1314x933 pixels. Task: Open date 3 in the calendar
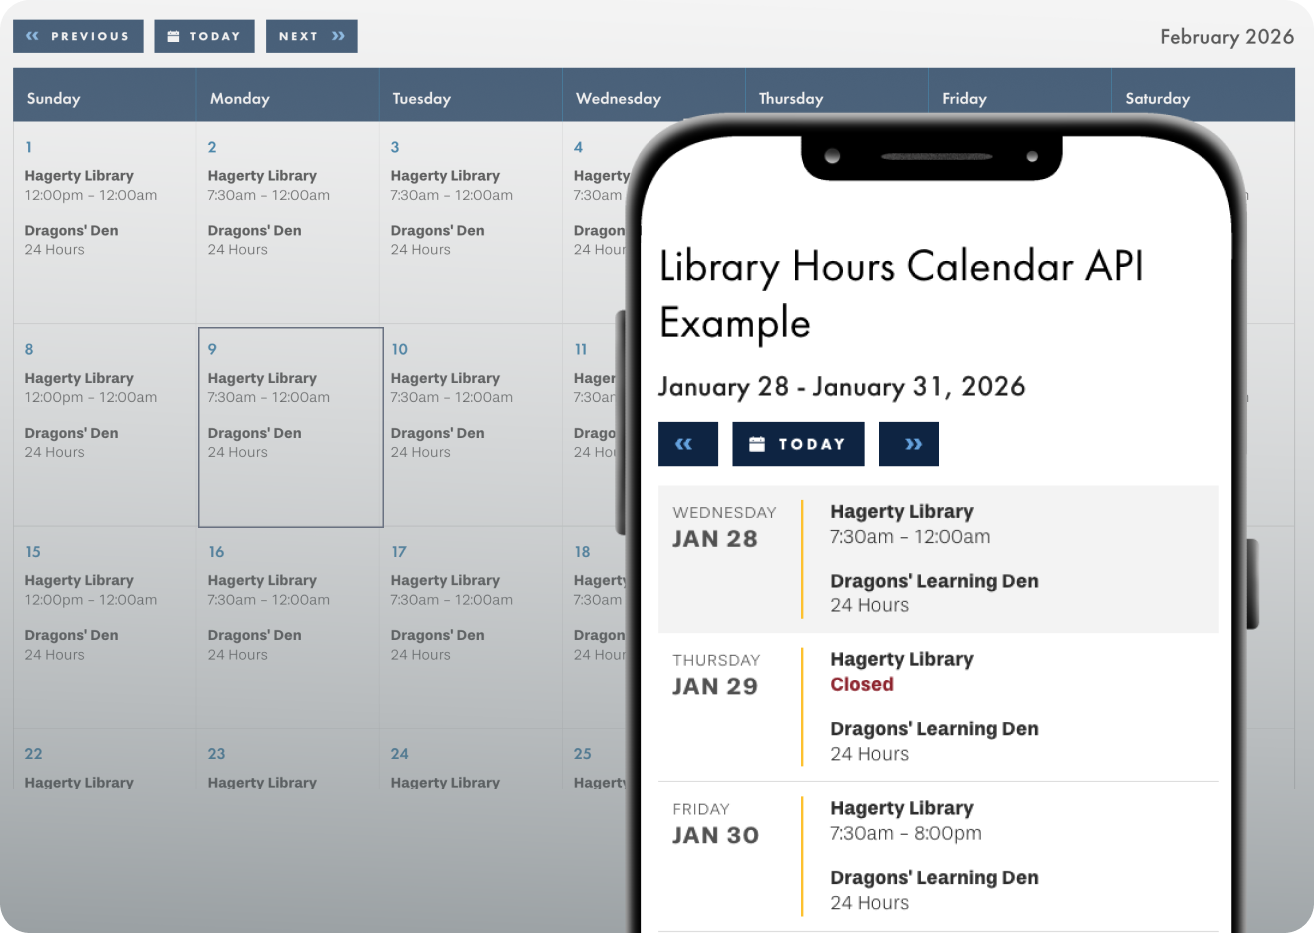point(395,147)
